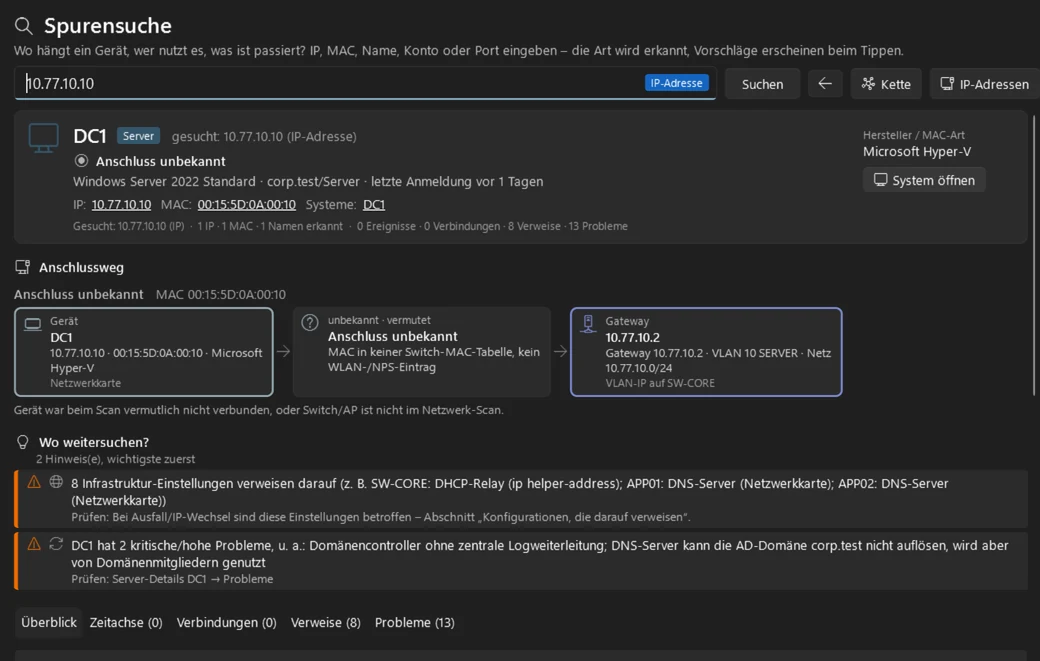
Task: Open the DC1 kritische Probleme hint
Action: coord(521,561)
